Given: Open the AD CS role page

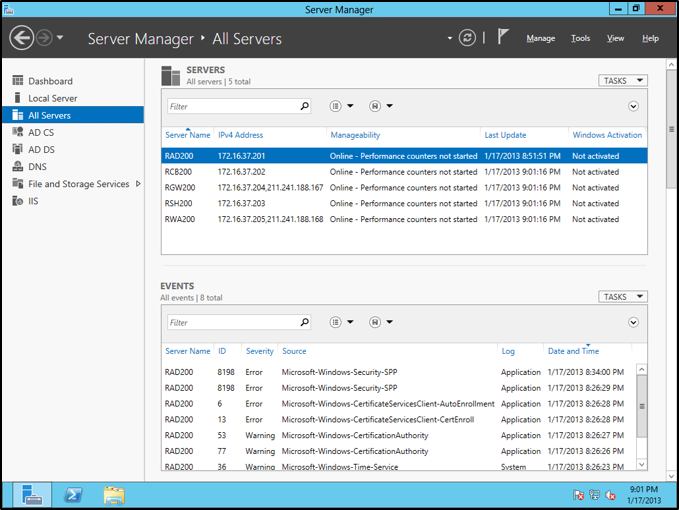Looking at the screenshot, I should click(x=41, y=132).
